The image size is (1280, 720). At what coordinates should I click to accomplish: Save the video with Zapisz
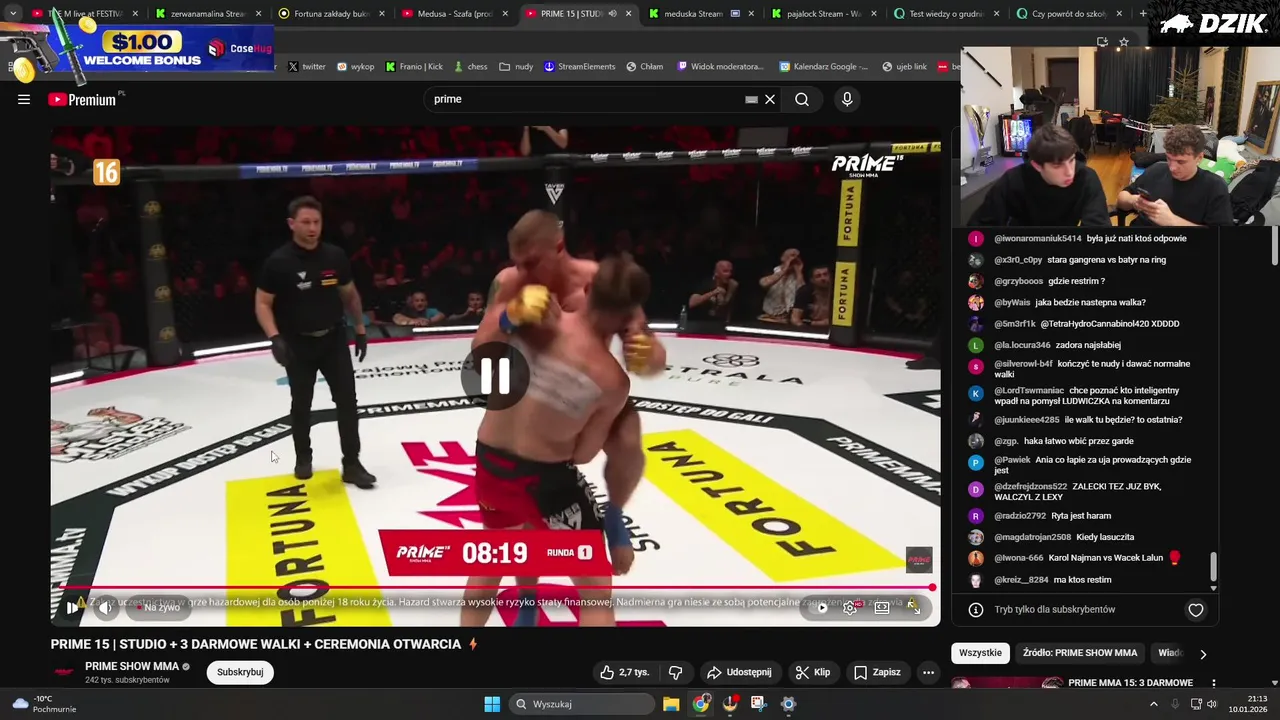tap(877, 672)
